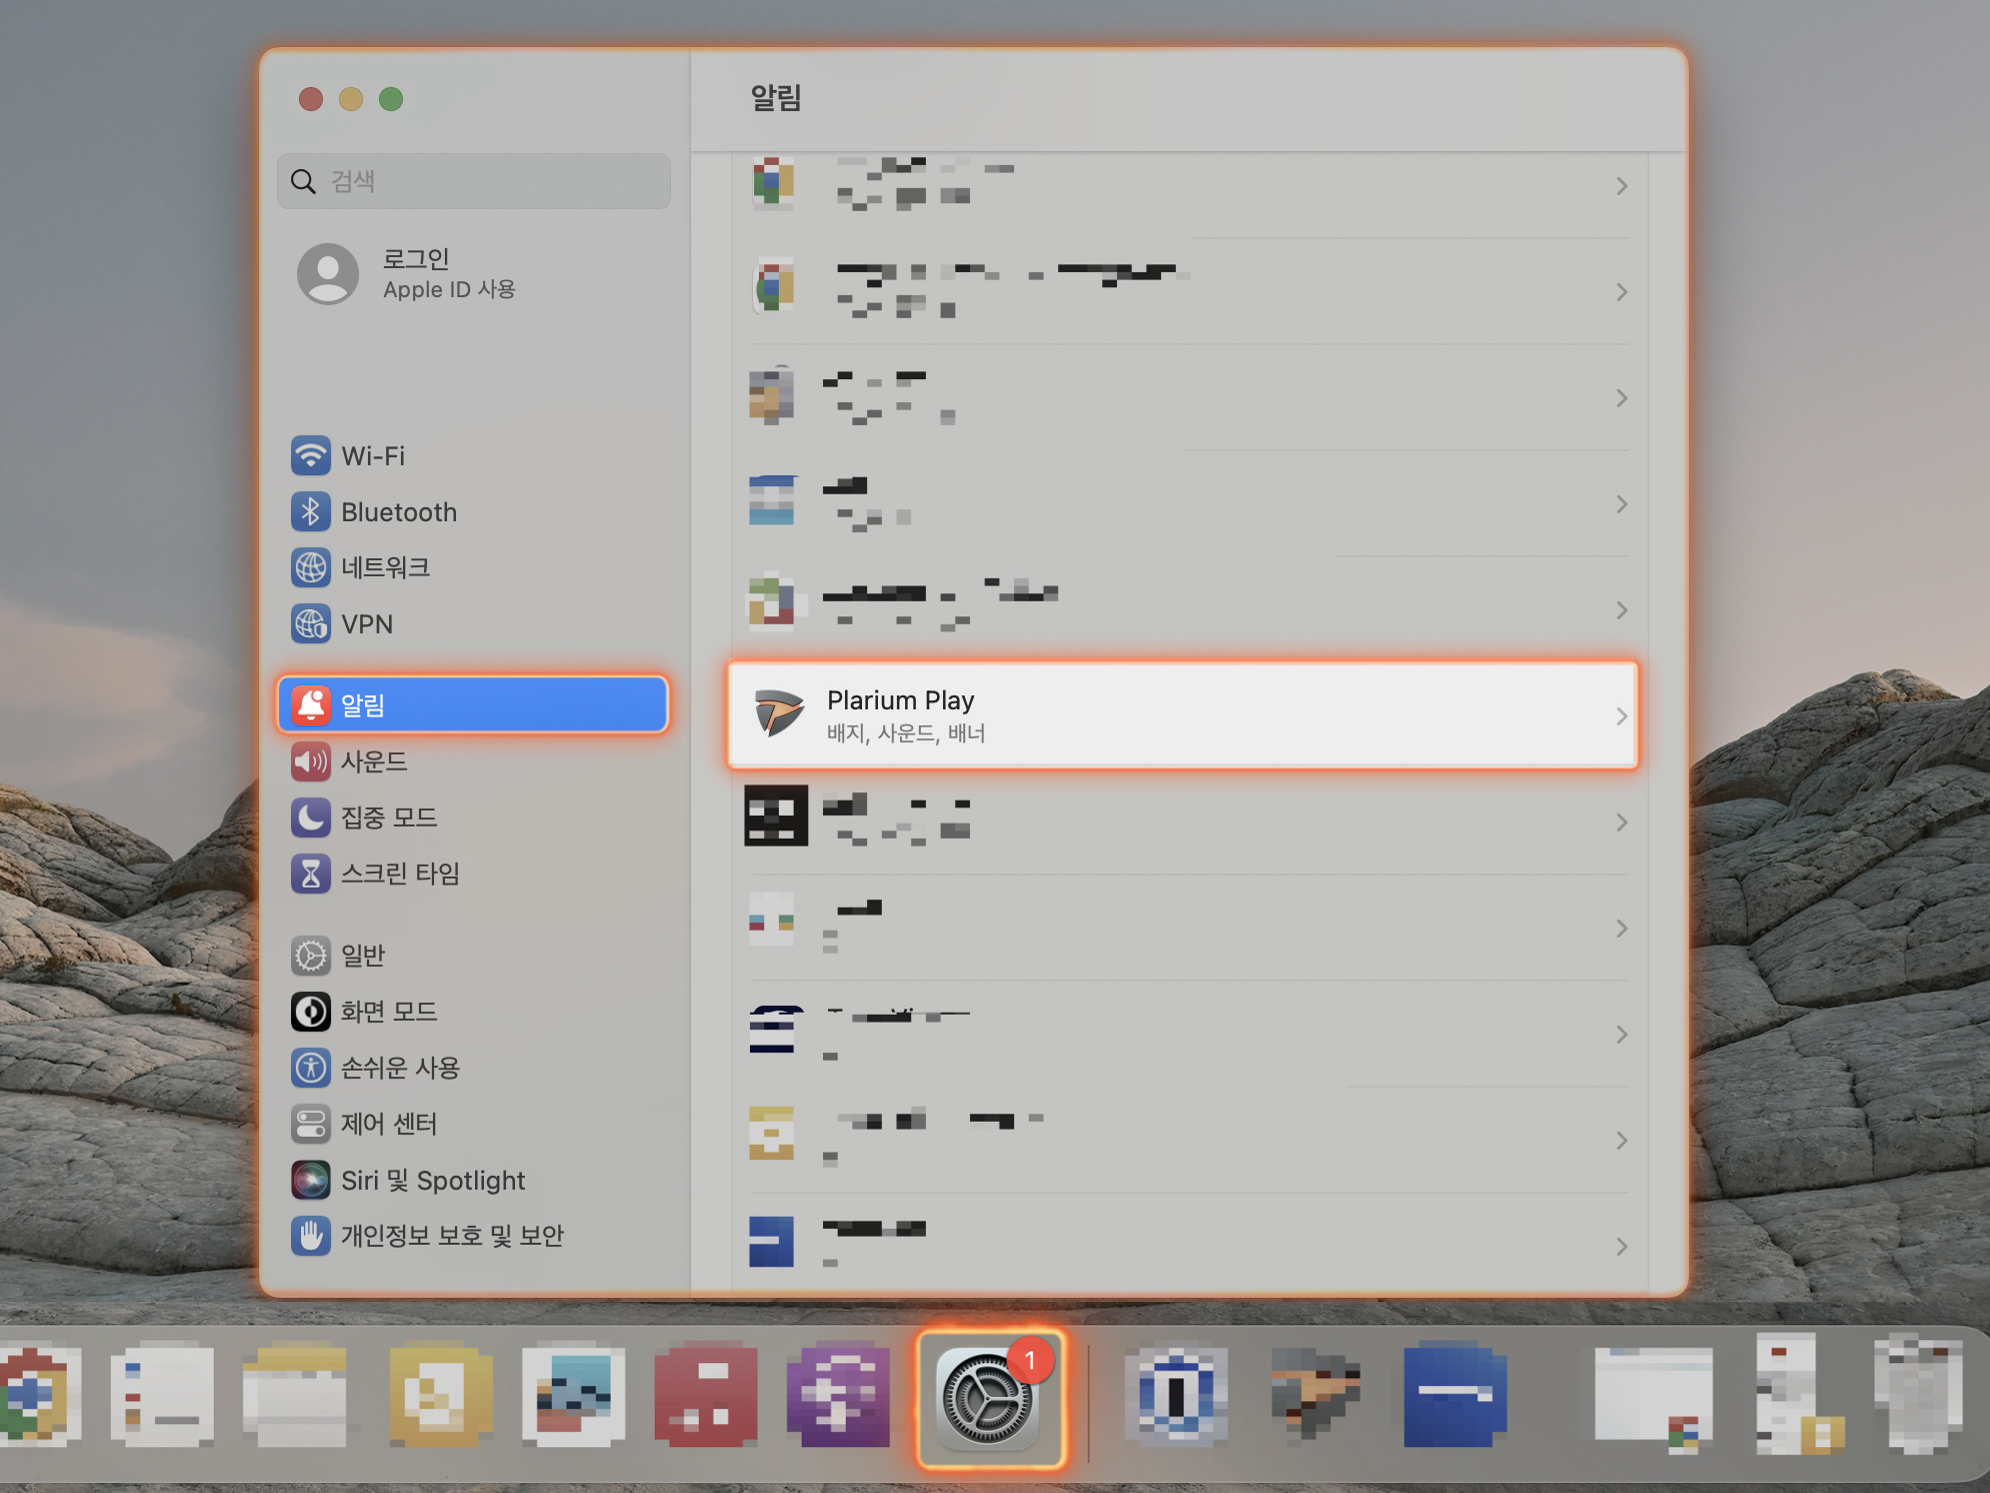Image resolution: width=1990 pixels, height=1493 pixels.
Task: Select VPN in the sidebar
Action: 473,624
